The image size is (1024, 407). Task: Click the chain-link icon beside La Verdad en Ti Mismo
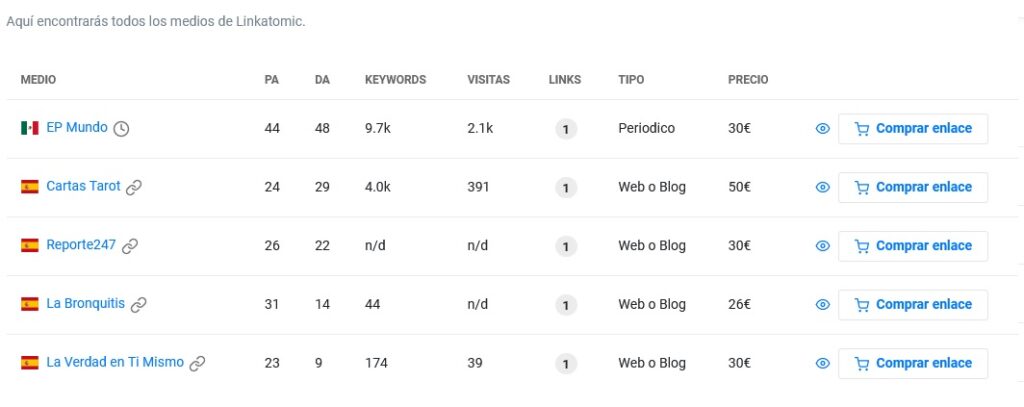click(198, 363)
